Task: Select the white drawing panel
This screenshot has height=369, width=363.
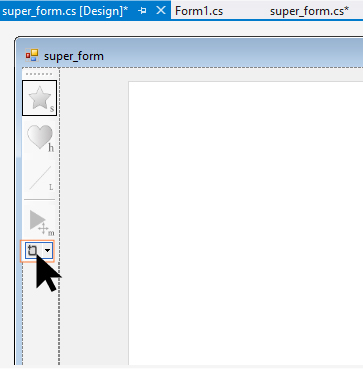Action: (x=246, y=223)
